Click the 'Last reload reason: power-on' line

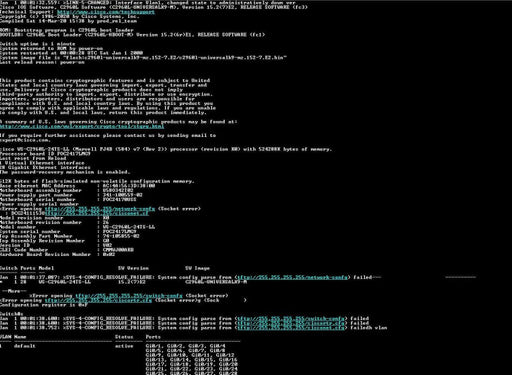[x=42, y=62]
